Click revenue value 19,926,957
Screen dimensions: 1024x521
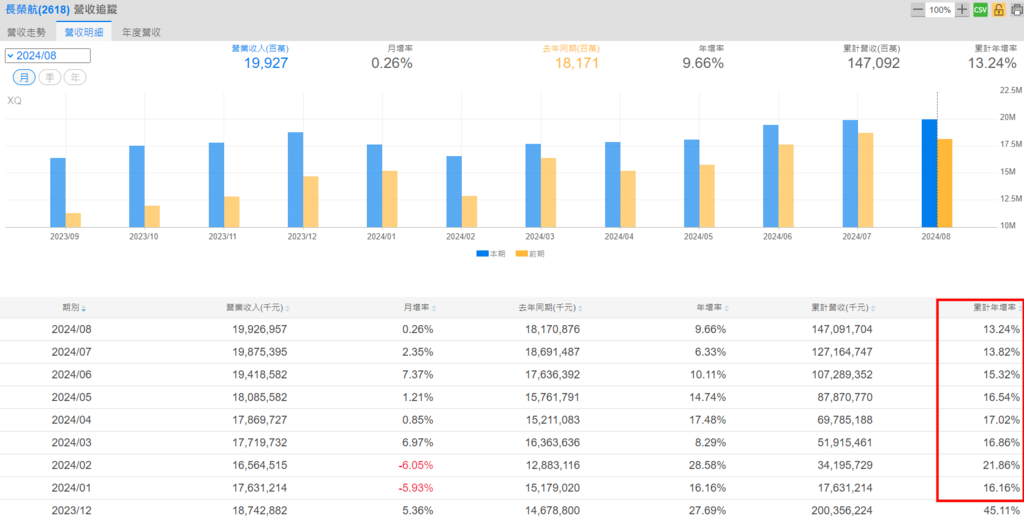[260, 330]
